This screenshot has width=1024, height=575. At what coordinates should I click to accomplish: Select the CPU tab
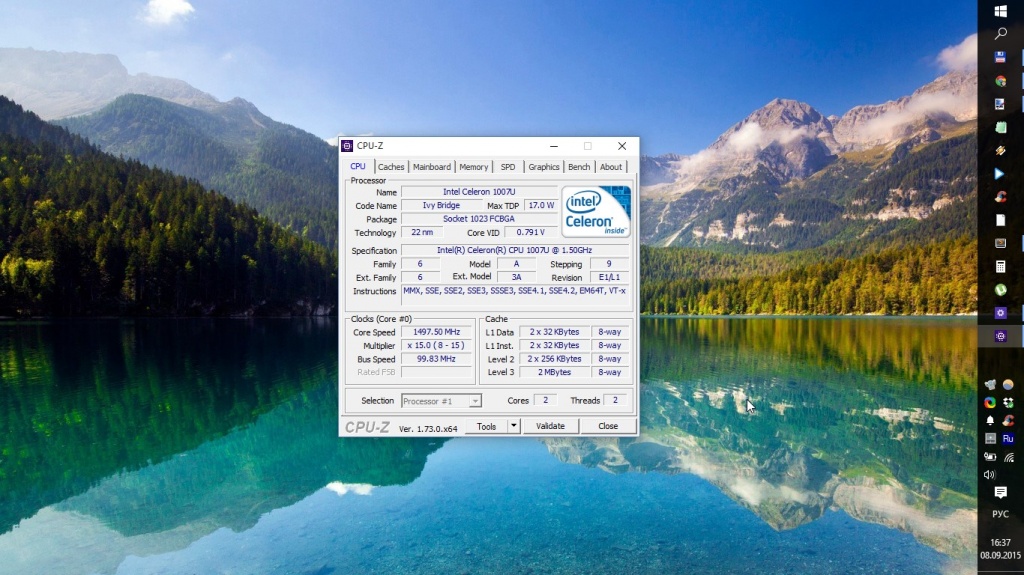(x=358, y=167)
